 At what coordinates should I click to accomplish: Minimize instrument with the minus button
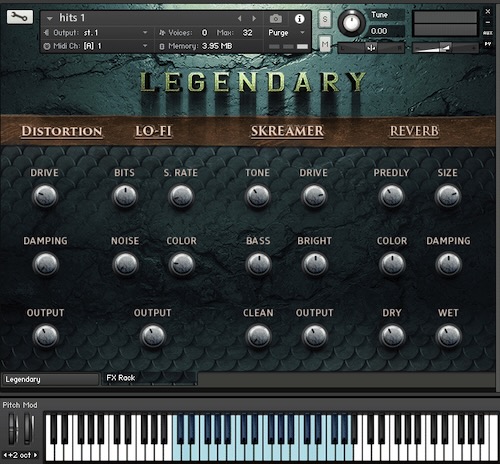pyautogui.click(x=488, y=22)
